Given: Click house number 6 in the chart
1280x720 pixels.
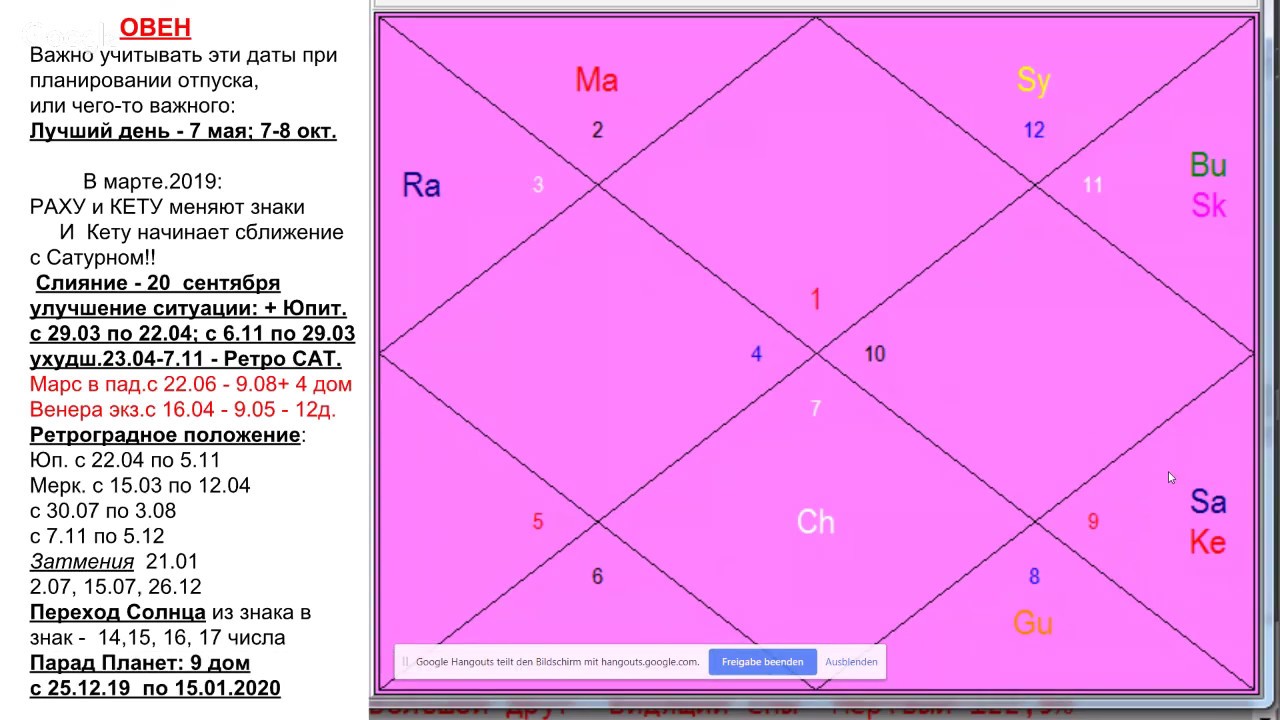Looking at the screenshot, I should [x=597, y=577].
